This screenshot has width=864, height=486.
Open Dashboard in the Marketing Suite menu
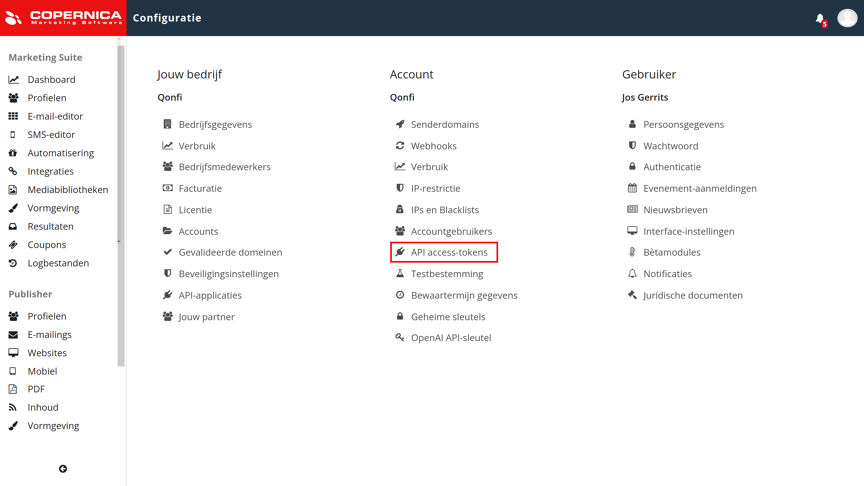(51, 80)
